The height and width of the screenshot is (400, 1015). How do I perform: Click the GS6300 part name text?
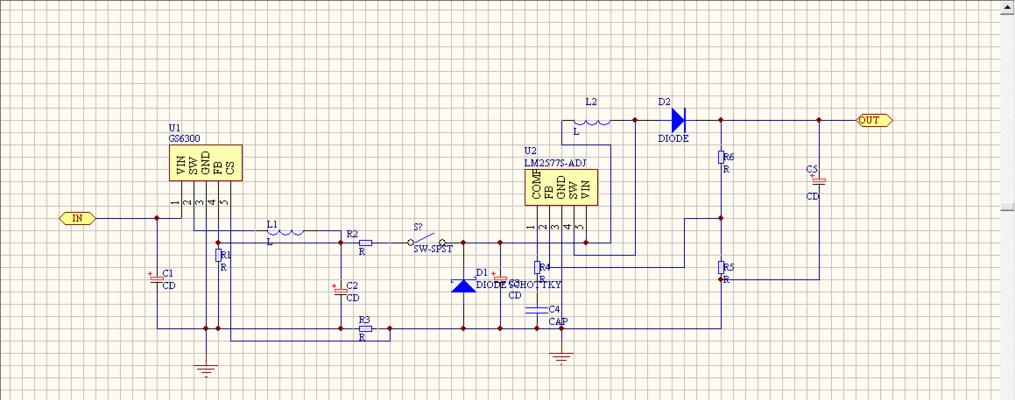(x=185, y=138)
